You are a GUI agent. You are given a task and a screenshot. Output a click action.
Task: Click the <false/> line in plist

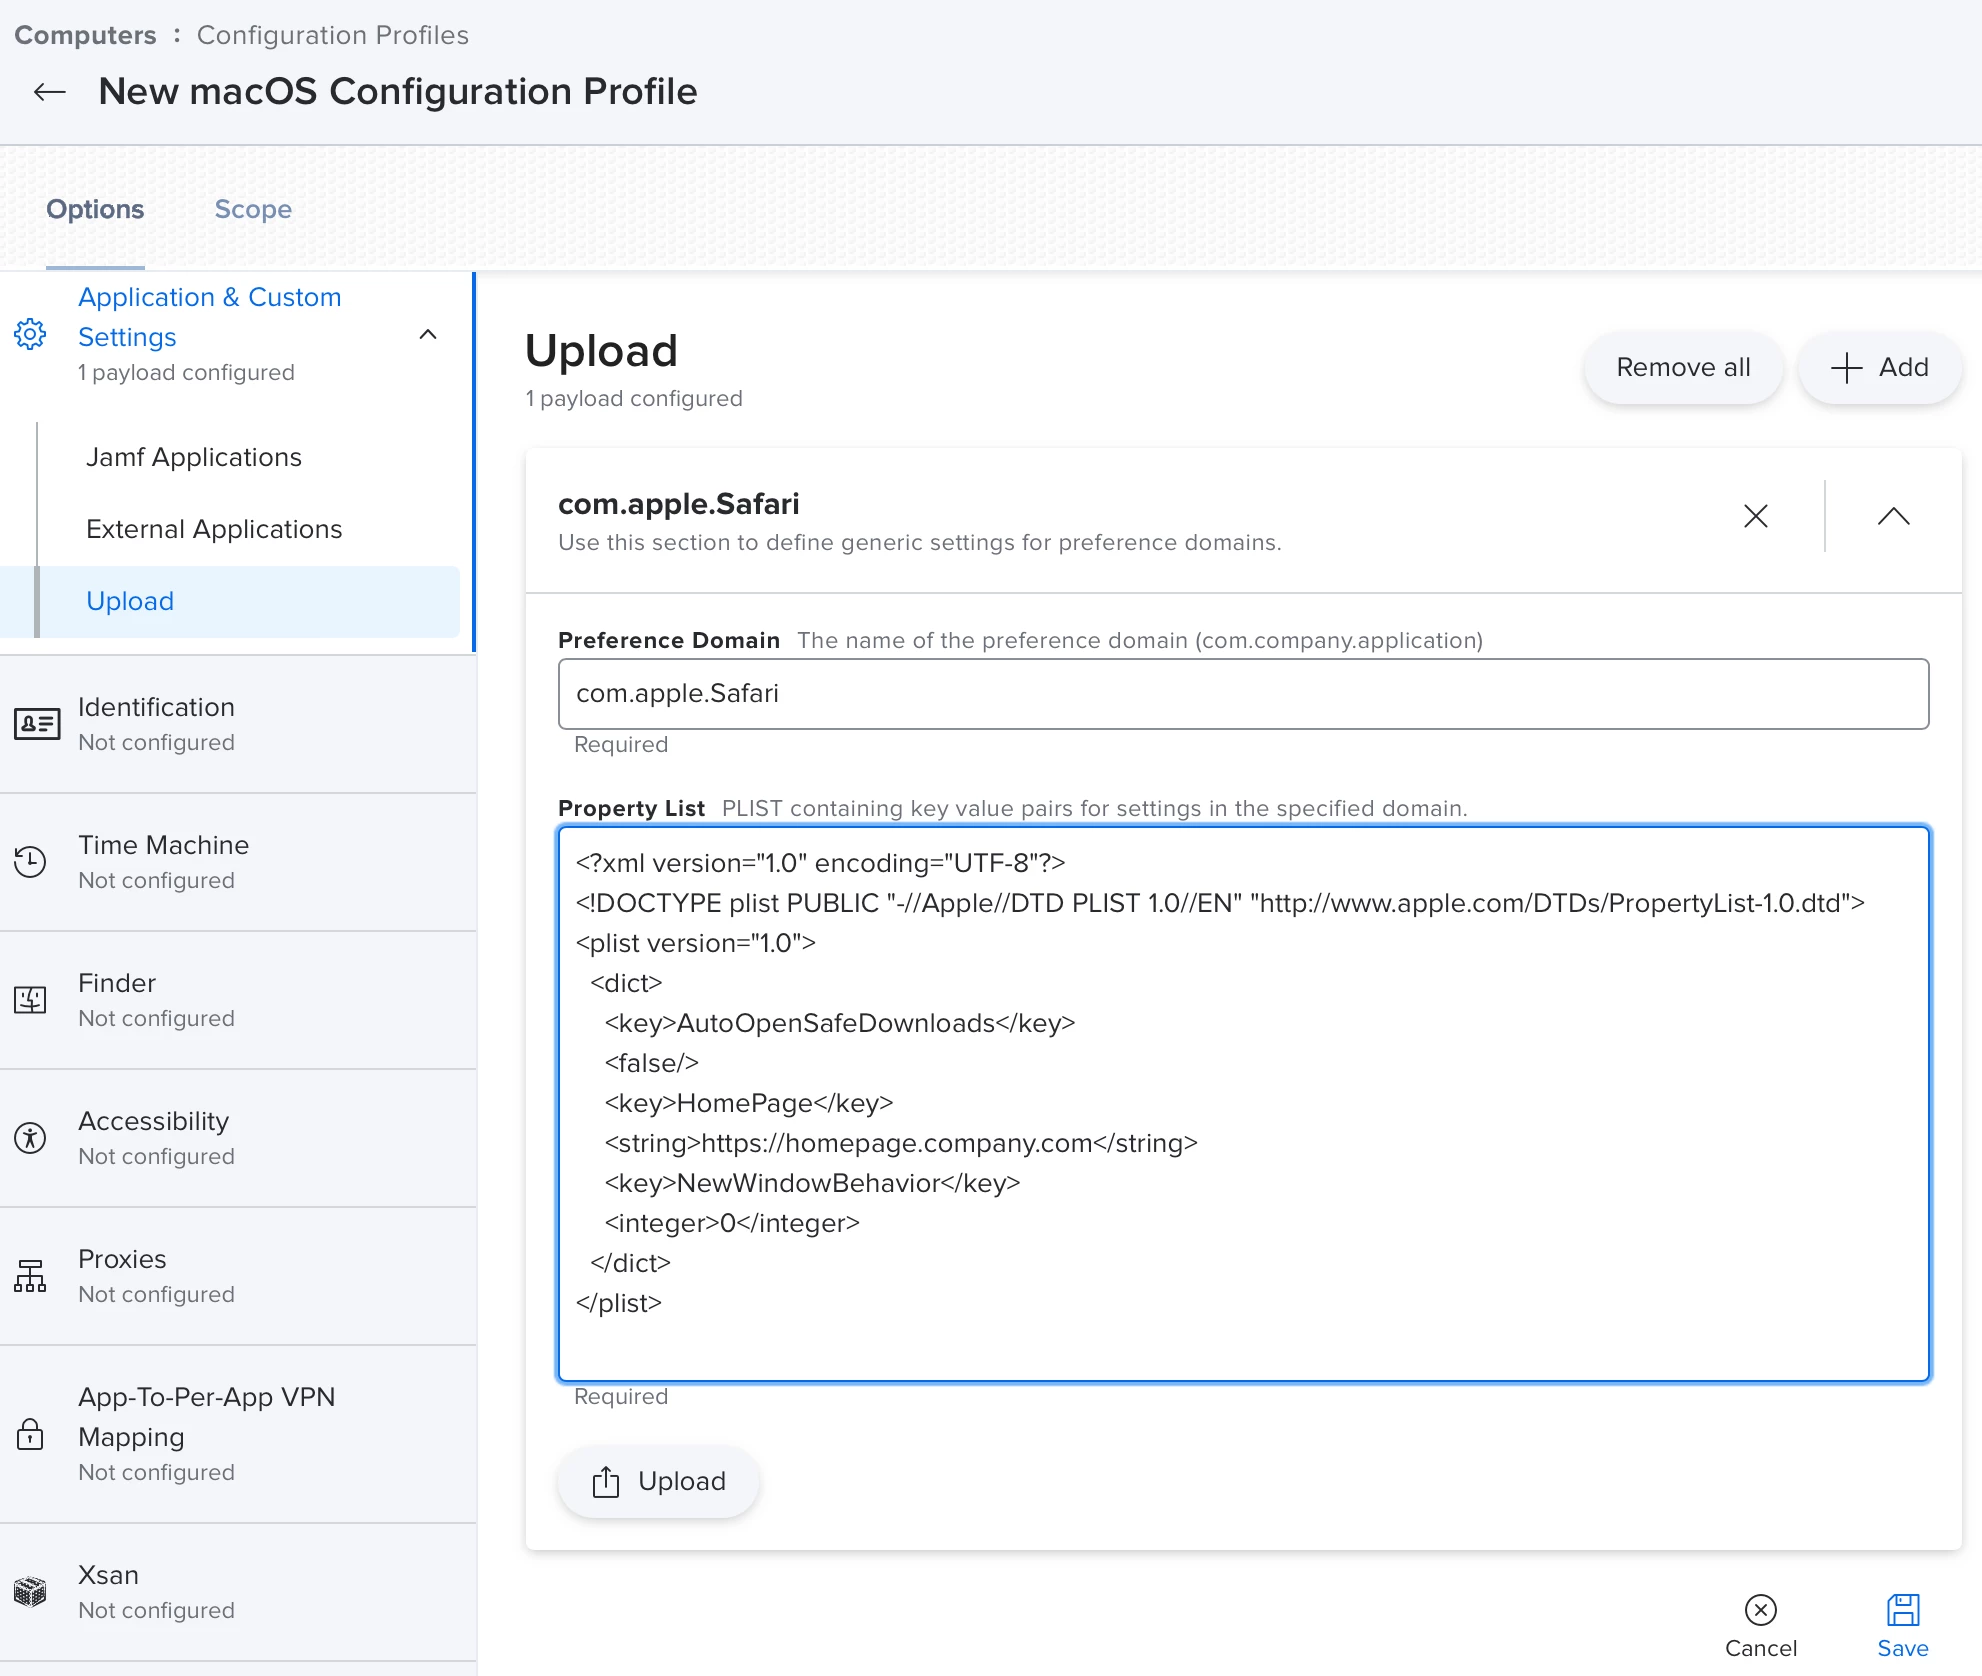click(651, 1063)
